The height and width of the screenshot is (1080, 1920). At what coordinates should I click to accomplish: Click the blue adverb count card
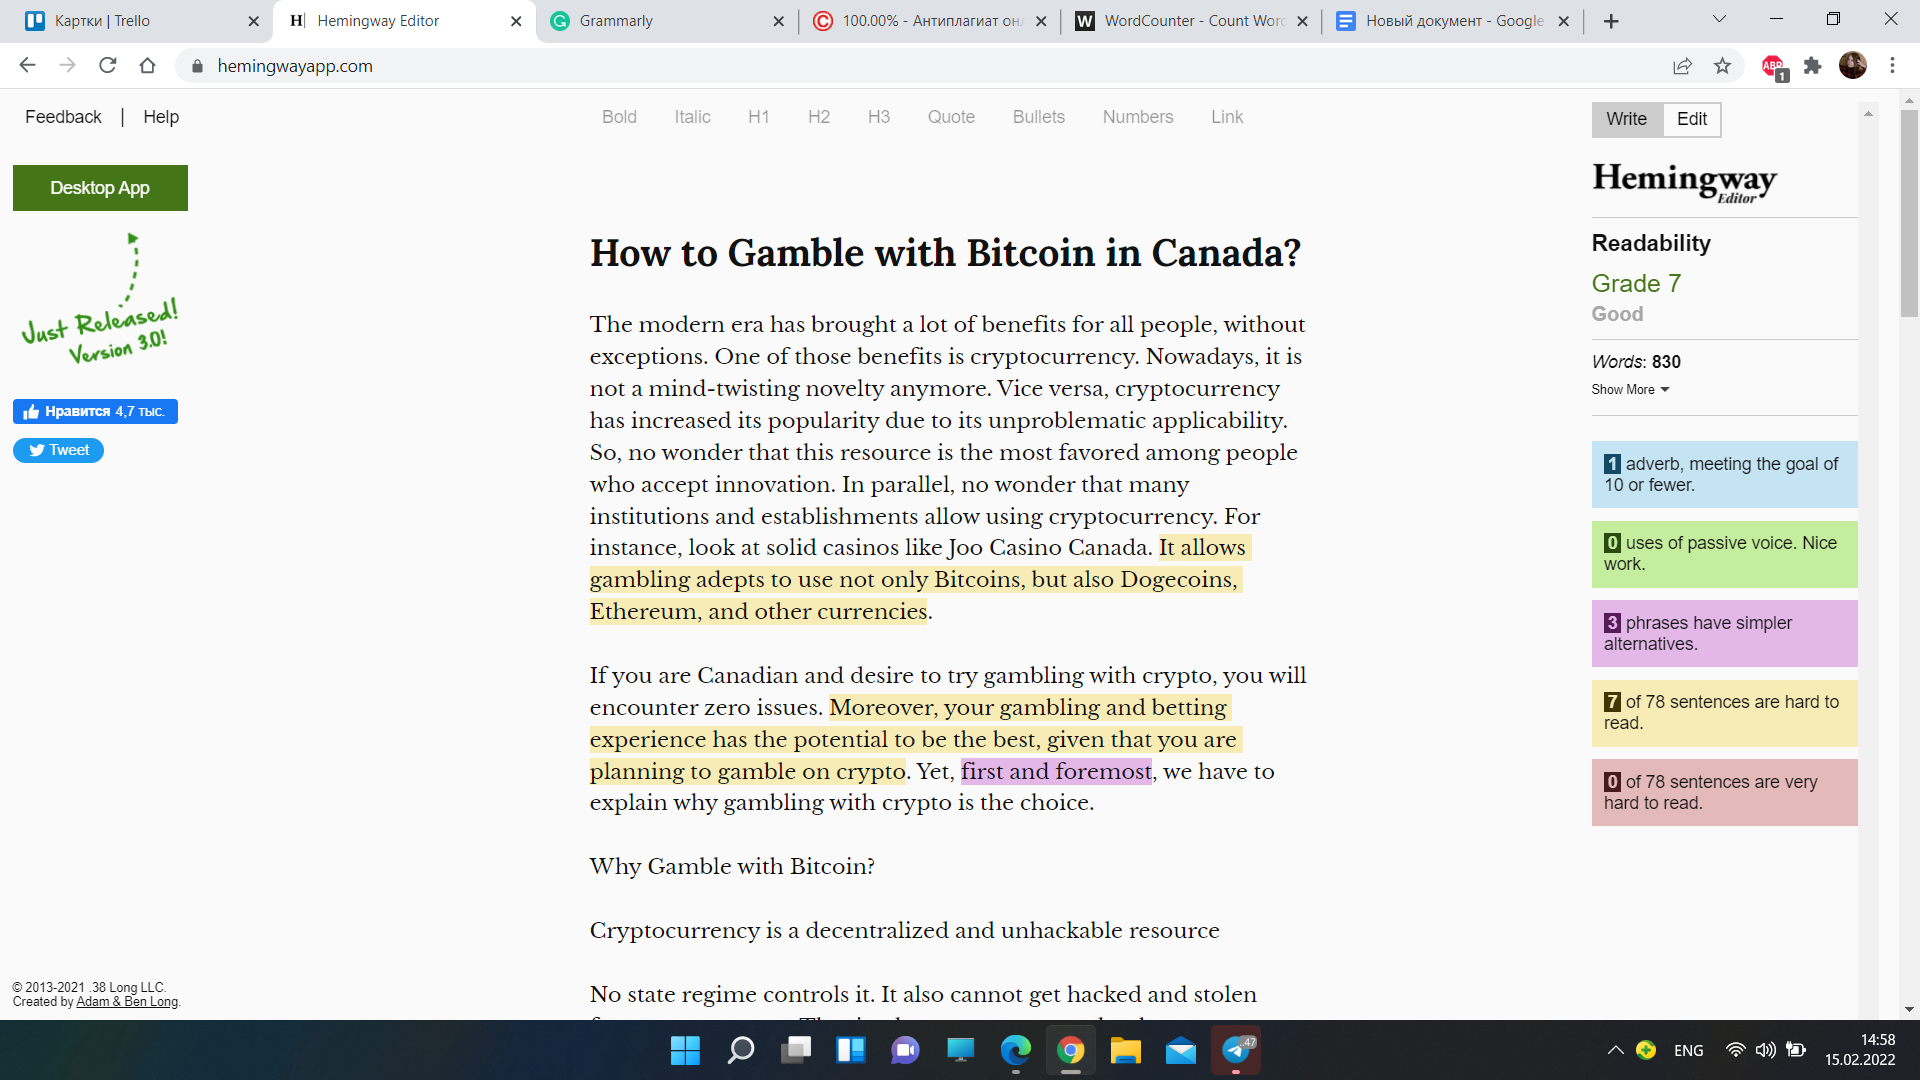click(1724, 474)
